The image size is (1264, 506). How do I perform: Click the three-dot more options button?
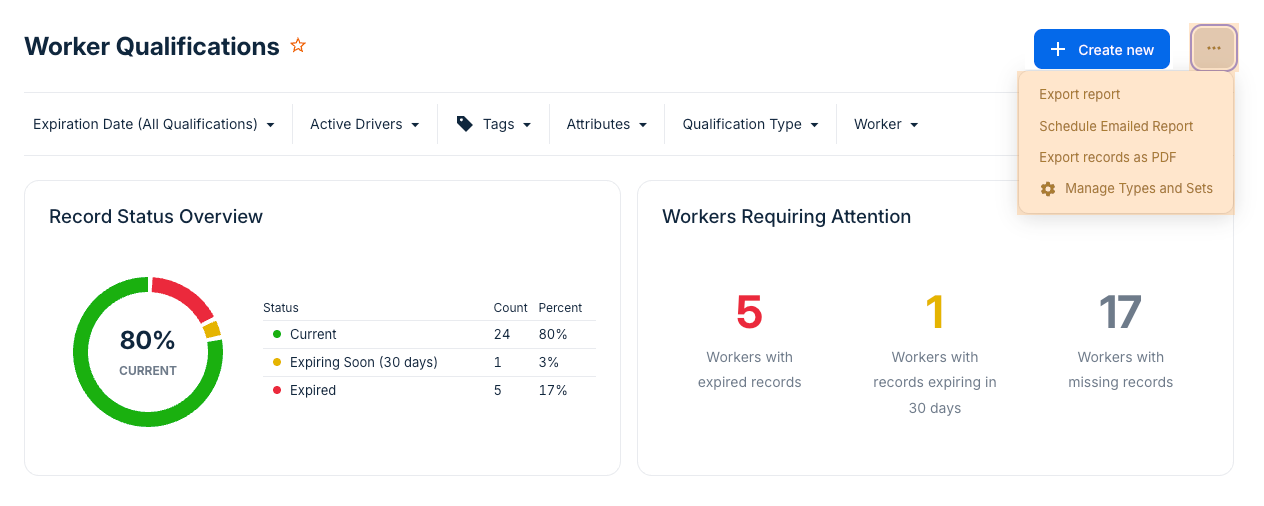(x=1213, y=49)
